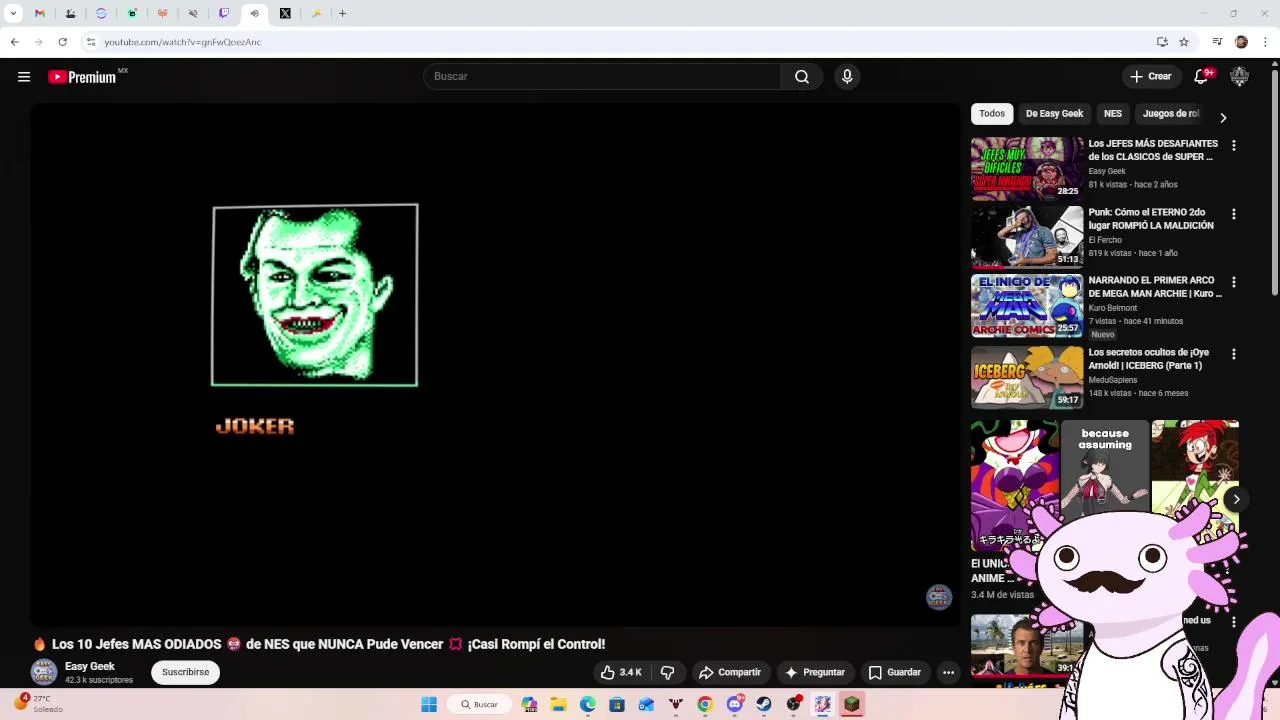Open Oye Arnold ICEBERG video thumbnail
This screenshot has height=720, width=1280.
1027,377
